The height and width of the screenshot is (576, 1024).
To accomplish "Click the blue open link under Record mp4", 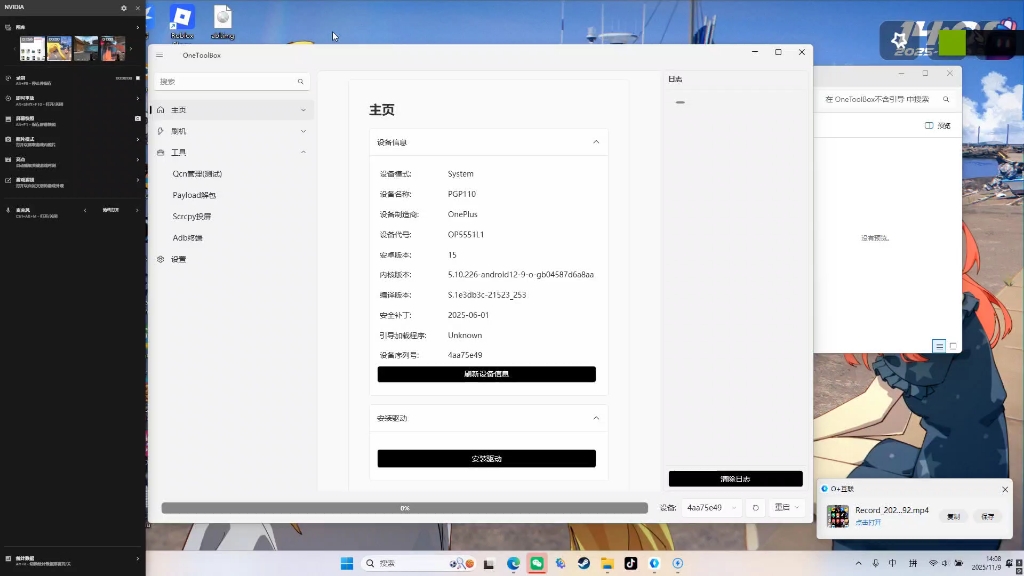I will point(868,522).
